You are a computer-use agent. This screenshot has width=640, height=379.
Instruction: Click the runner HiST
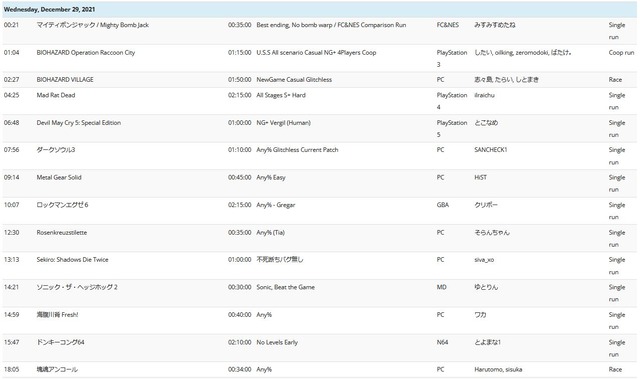tap(480, 177)
